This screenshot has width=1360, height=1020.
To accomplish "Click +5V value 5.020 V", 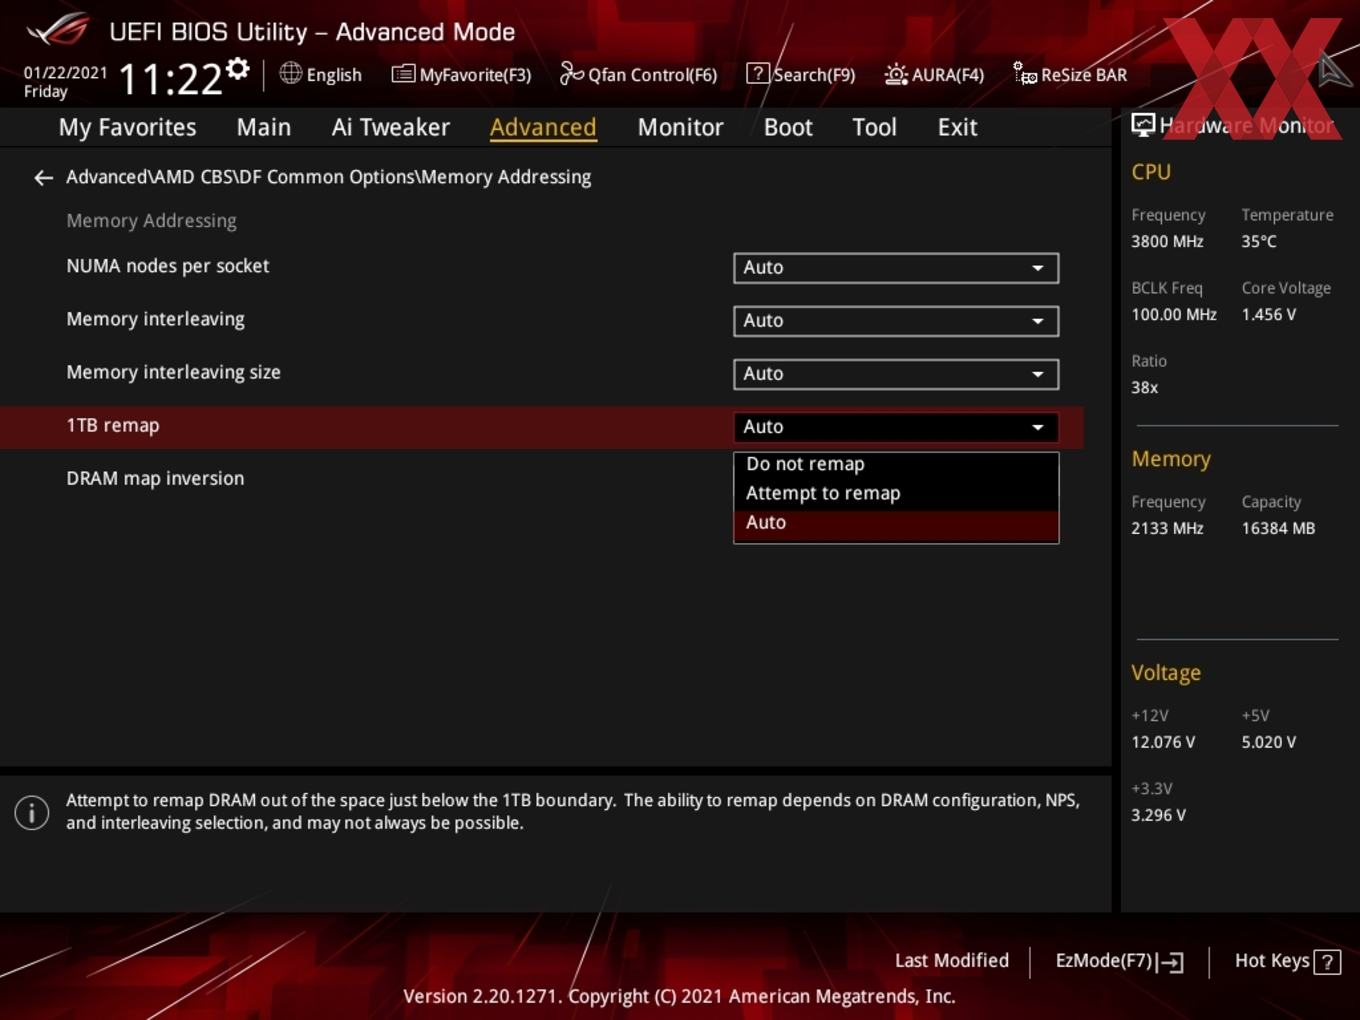I will coord(1268,743).
